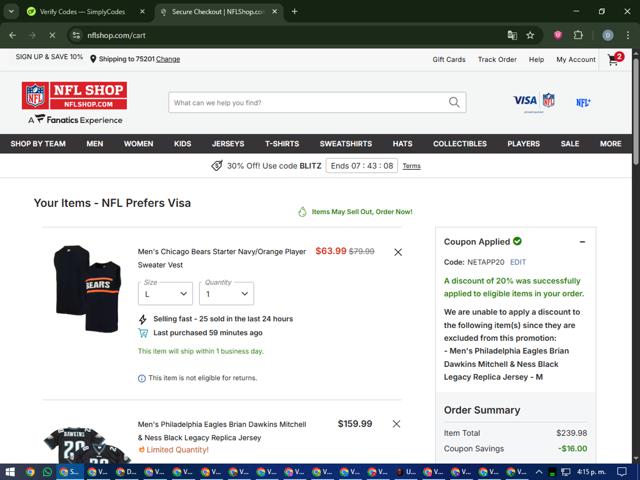Click the Eagles jersey thumbnail

click(x=86, y=444)
